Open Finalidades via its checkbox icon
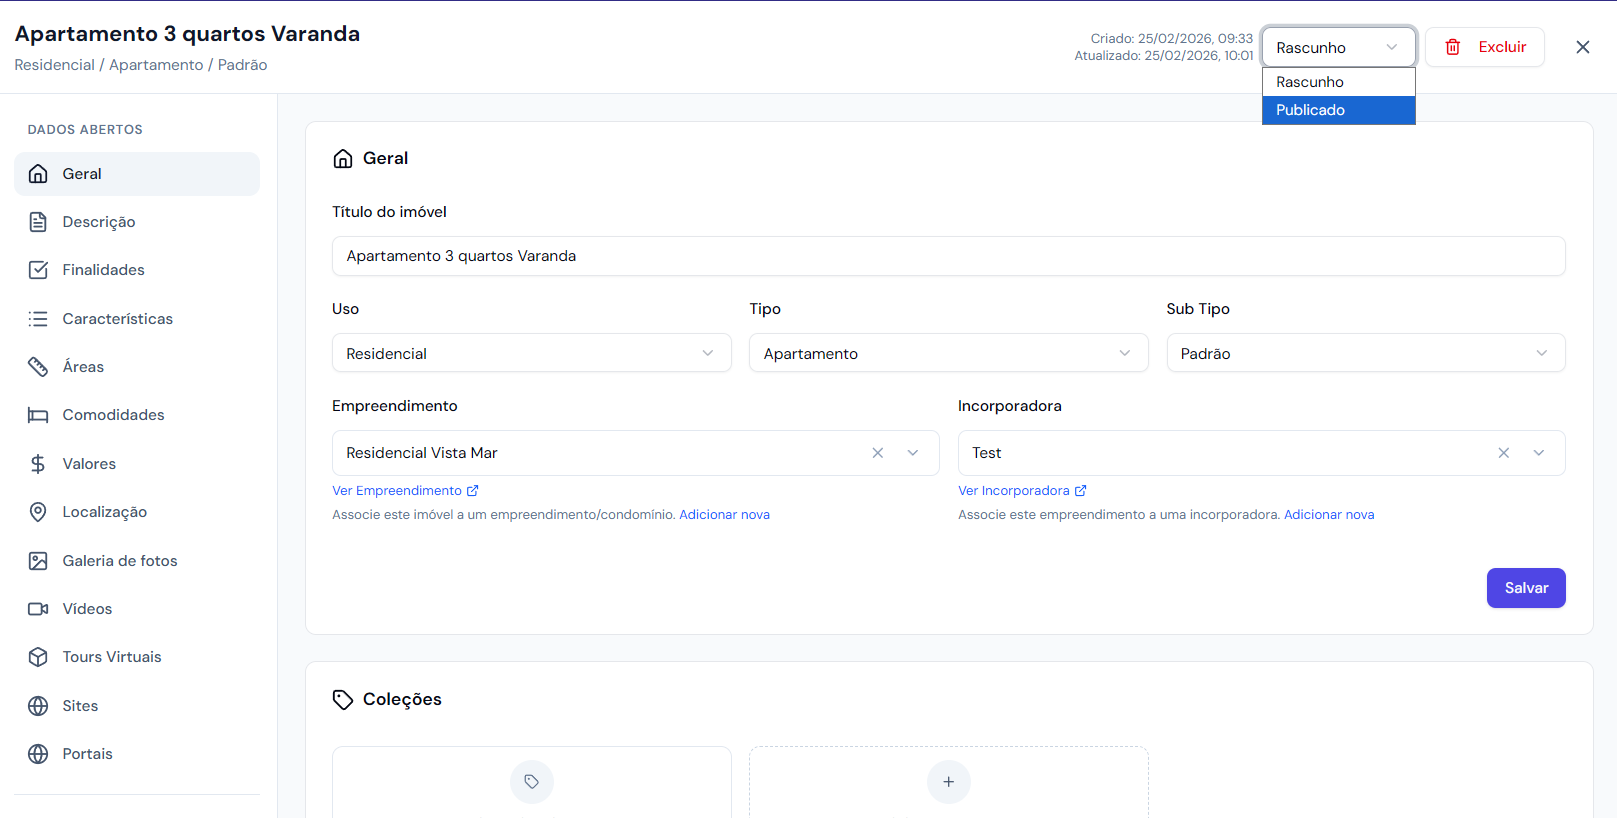This screenshot has height=818, width=1617. click(x=38, y=270)
